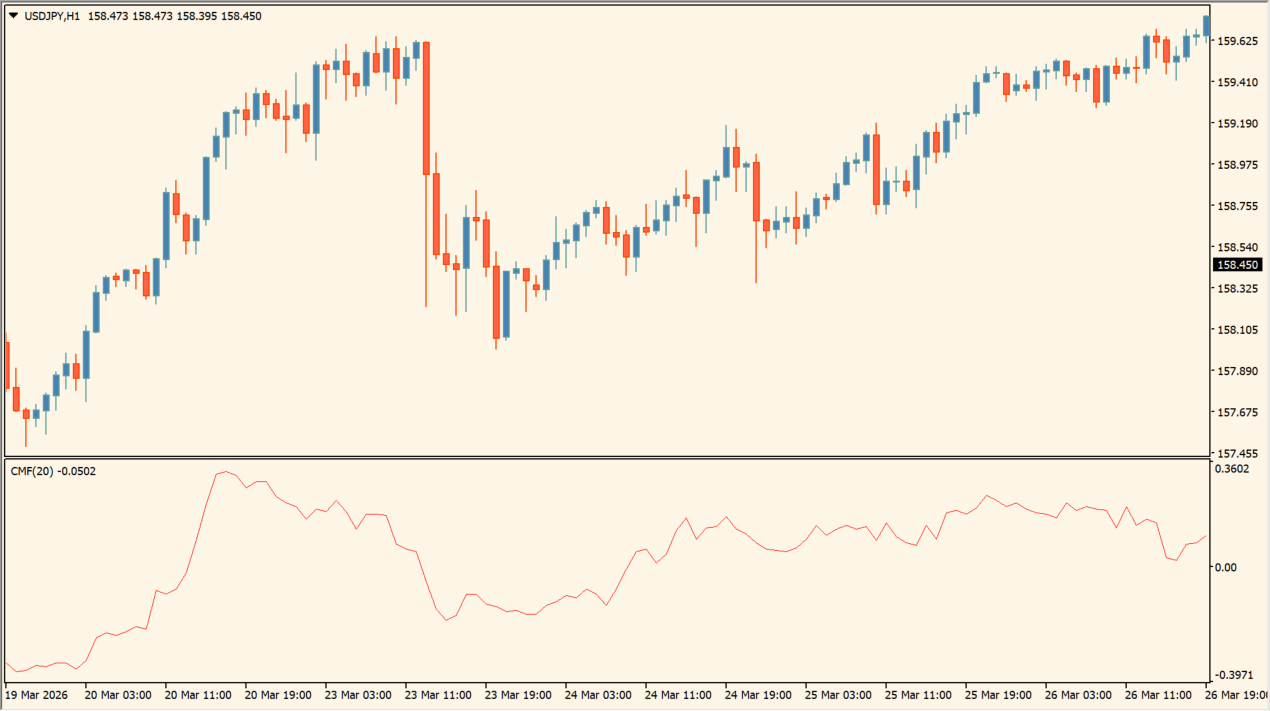Click the 159.625 price scale label
1270x711 pixels.
[1236, 41]
